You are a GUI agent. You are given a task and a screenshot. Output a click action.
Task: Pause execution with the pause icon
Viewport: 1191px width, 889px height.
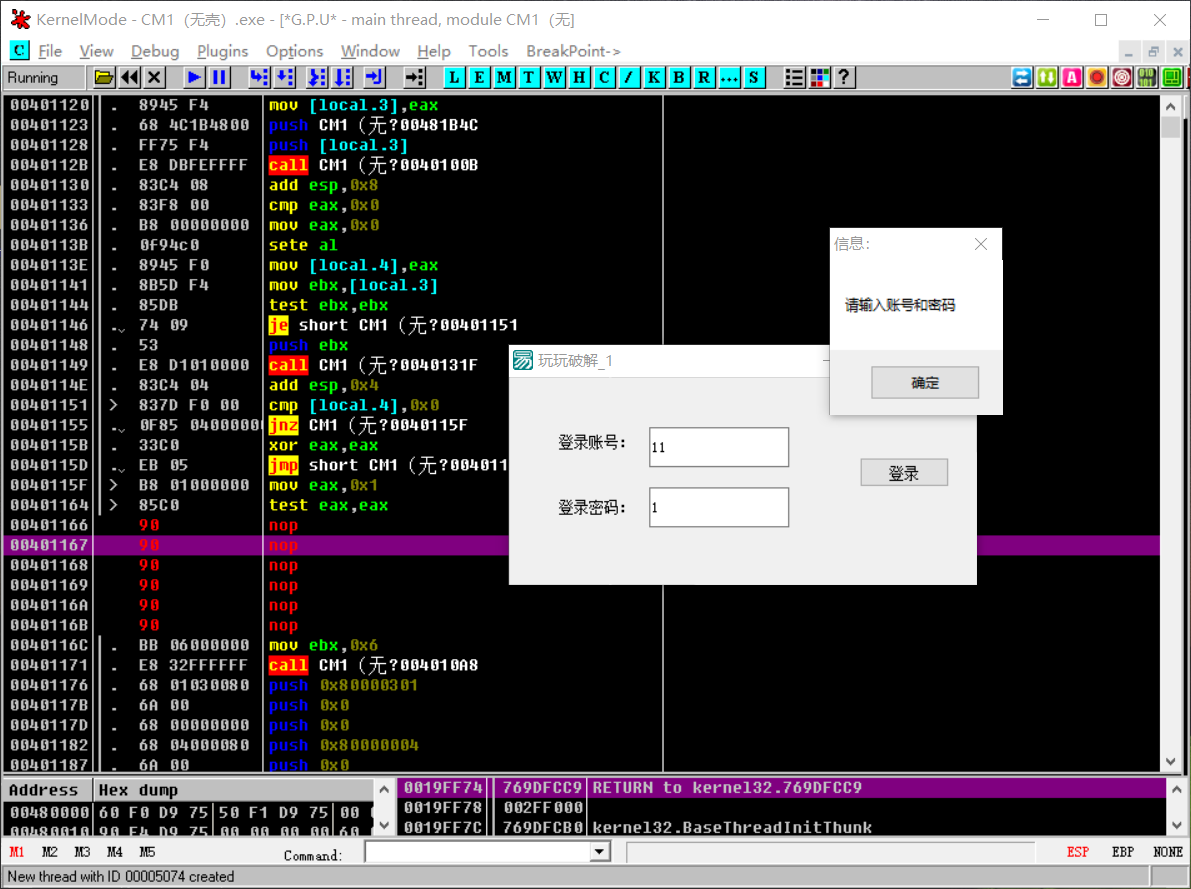tap(219, 77)
